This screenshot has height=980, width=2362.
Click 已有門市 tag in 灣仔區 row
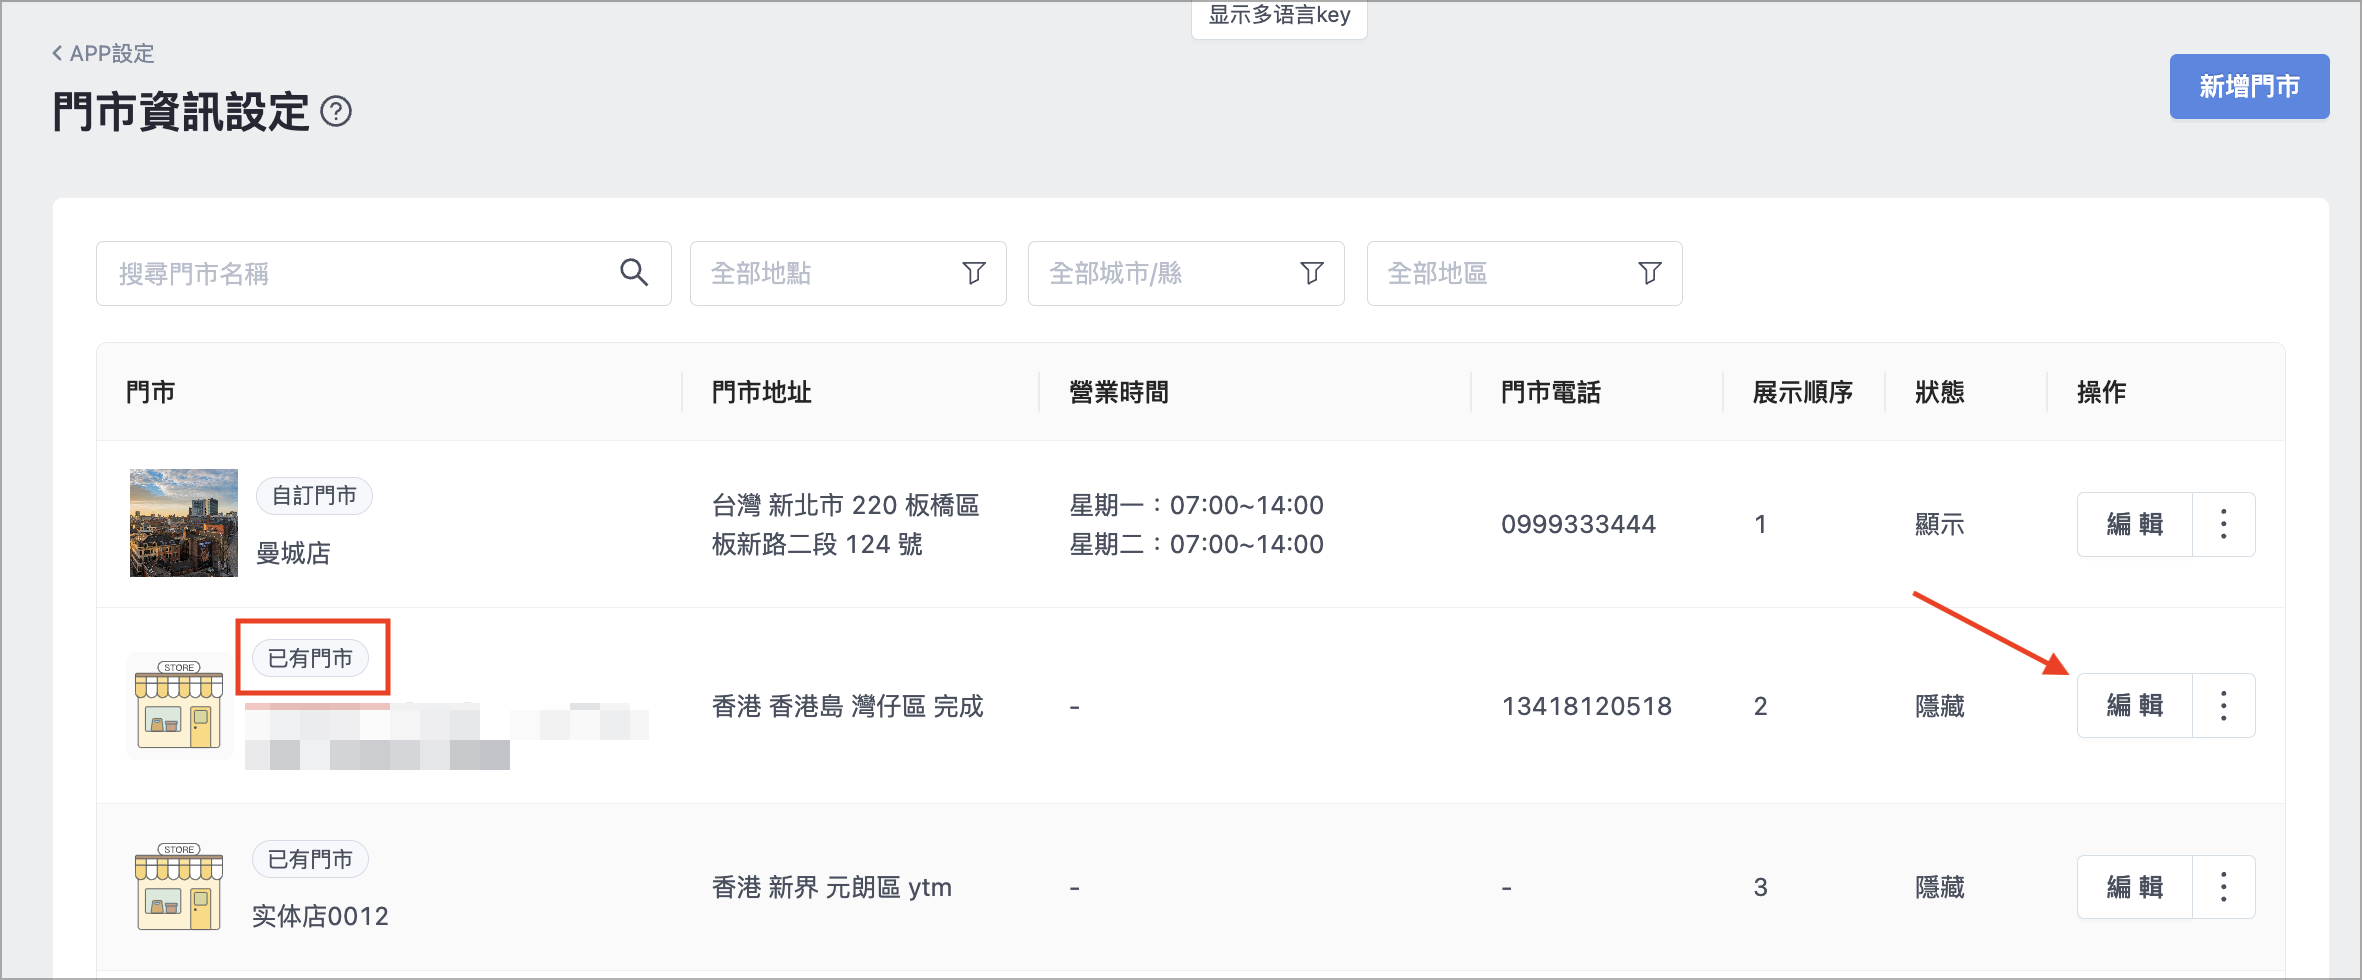(310, 659)
